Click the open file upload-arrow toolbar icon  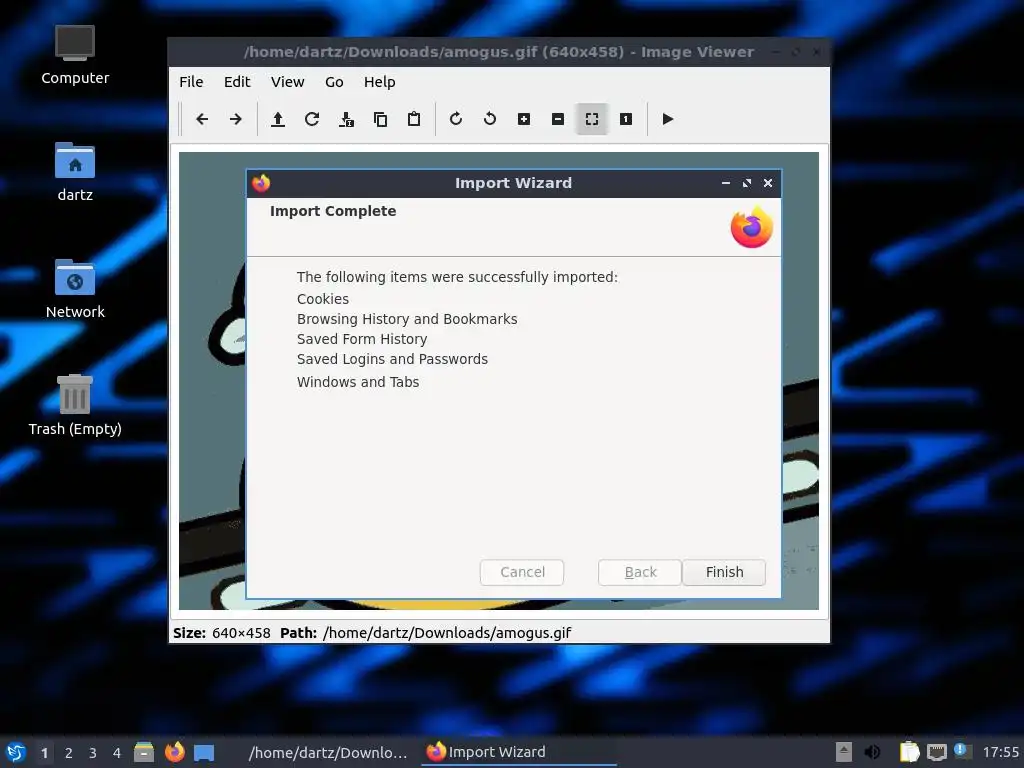click(x=278, y=119)
